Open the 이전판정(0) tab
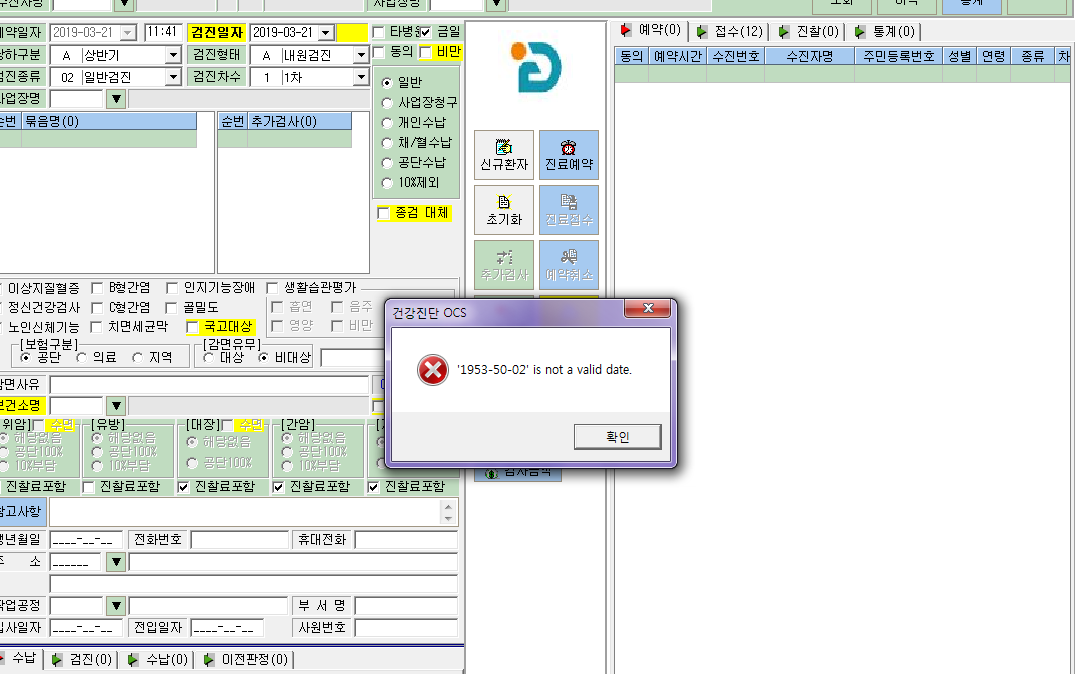This screenshot has width=1075, height=674. (x=245, y=660)
